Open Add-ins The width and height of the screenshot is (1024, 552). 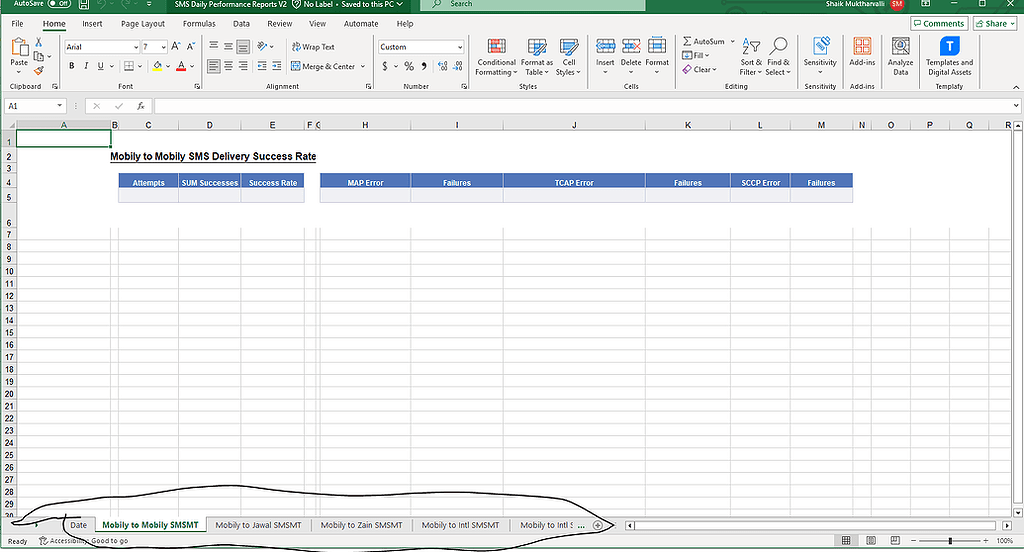[x=862, y=52]
